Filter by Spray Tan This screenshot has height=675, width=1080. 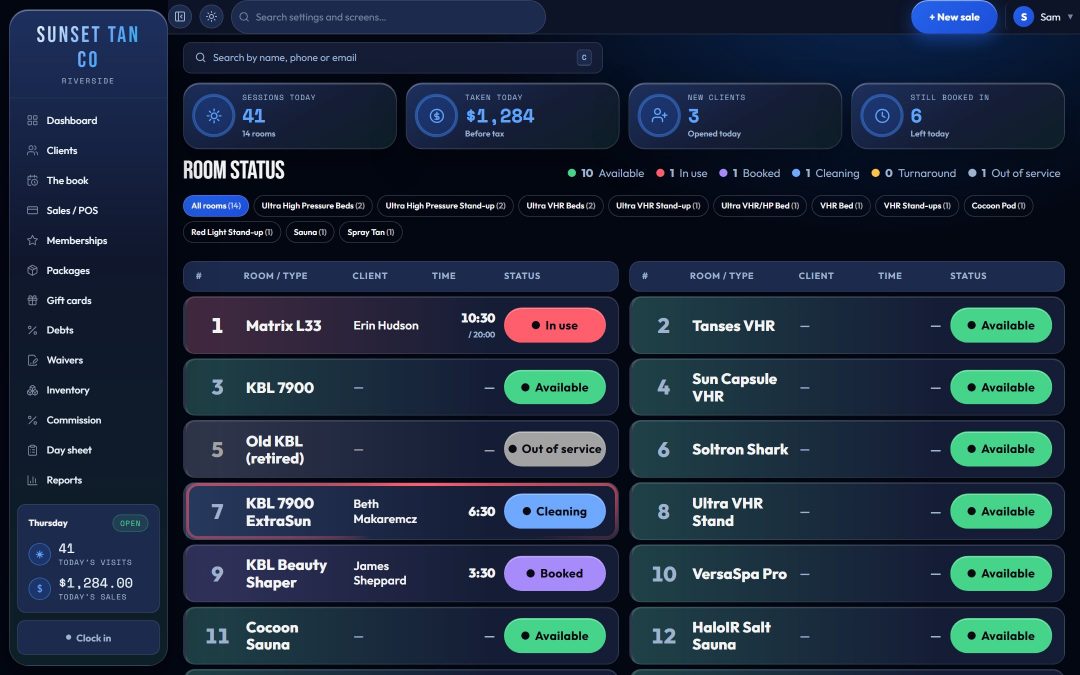pos(371,232)
